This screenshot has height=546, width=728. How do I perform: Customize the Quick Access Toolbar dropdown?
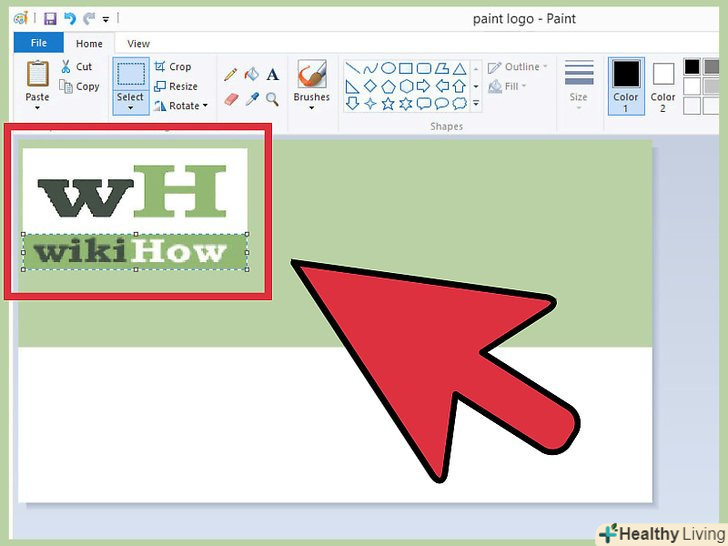(106, 19)
